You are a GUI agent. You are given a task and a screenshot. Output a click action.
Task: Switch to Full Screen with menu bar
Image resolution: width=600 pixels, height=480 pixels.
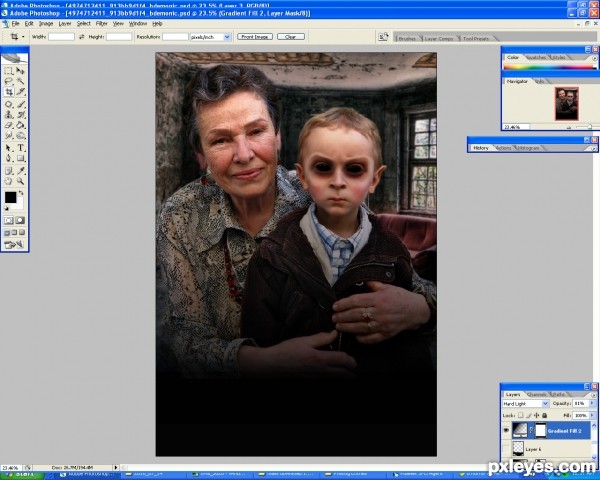pos(14,232)
